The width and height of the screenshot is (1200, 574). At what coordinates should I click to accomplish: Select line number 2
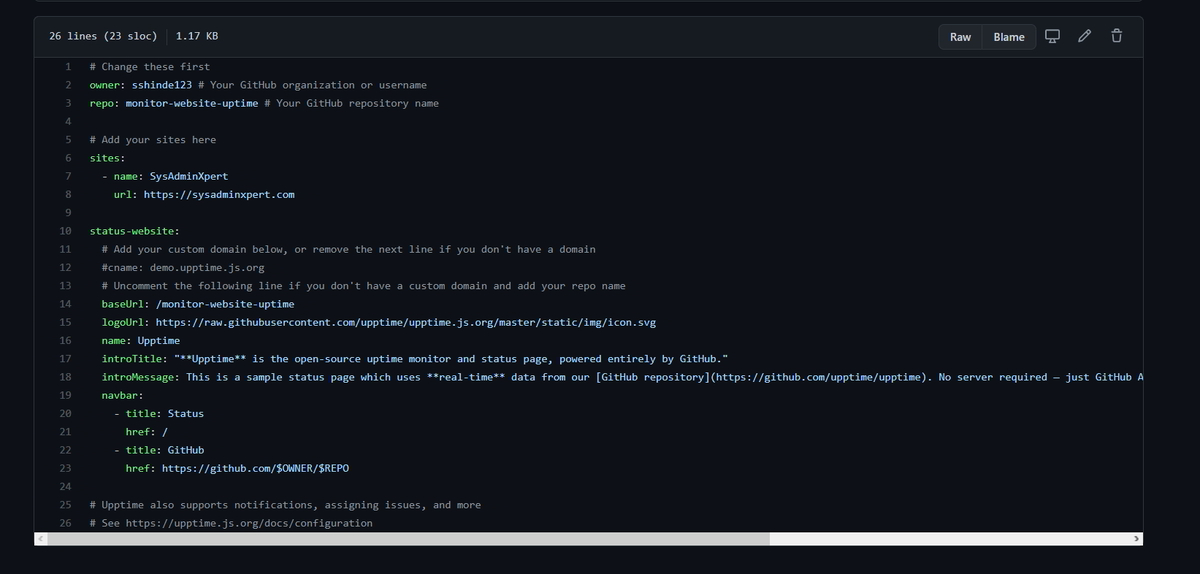(68, 85)
